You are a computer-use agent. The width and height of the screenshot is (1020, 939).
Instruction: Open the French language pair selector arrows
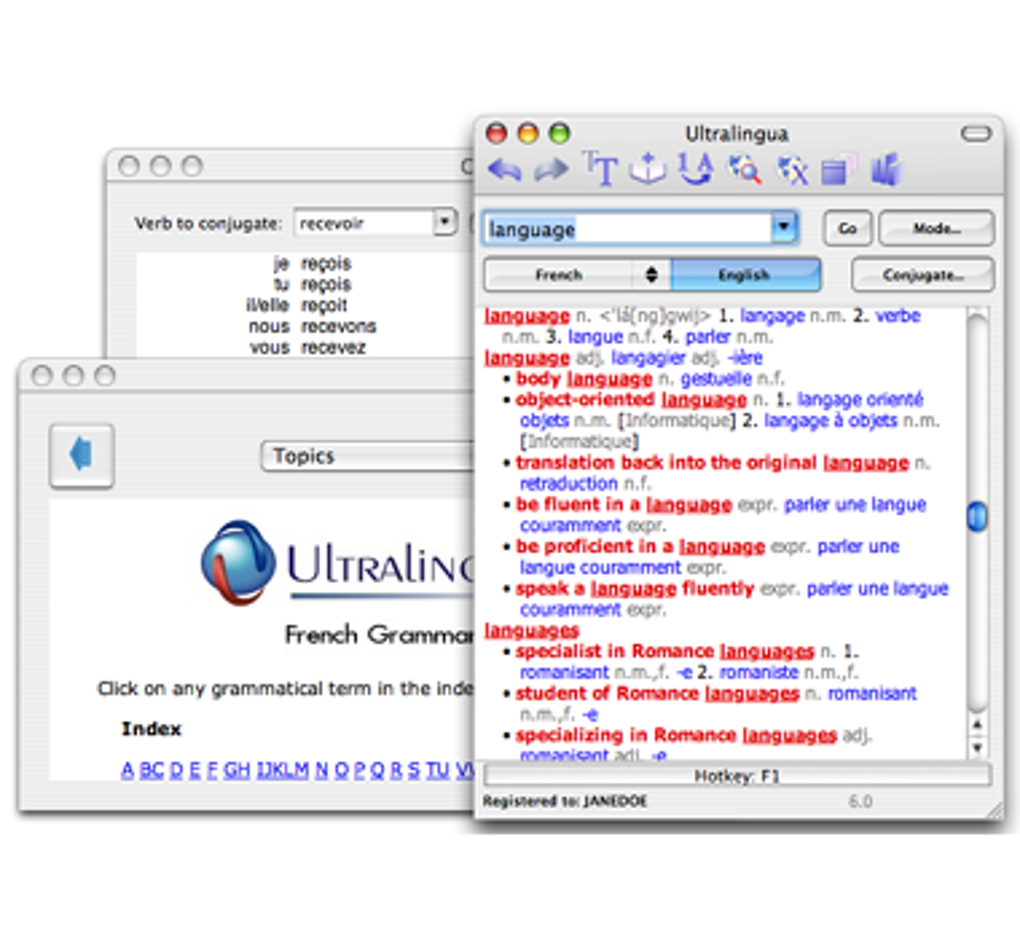(x=651, y=275)
